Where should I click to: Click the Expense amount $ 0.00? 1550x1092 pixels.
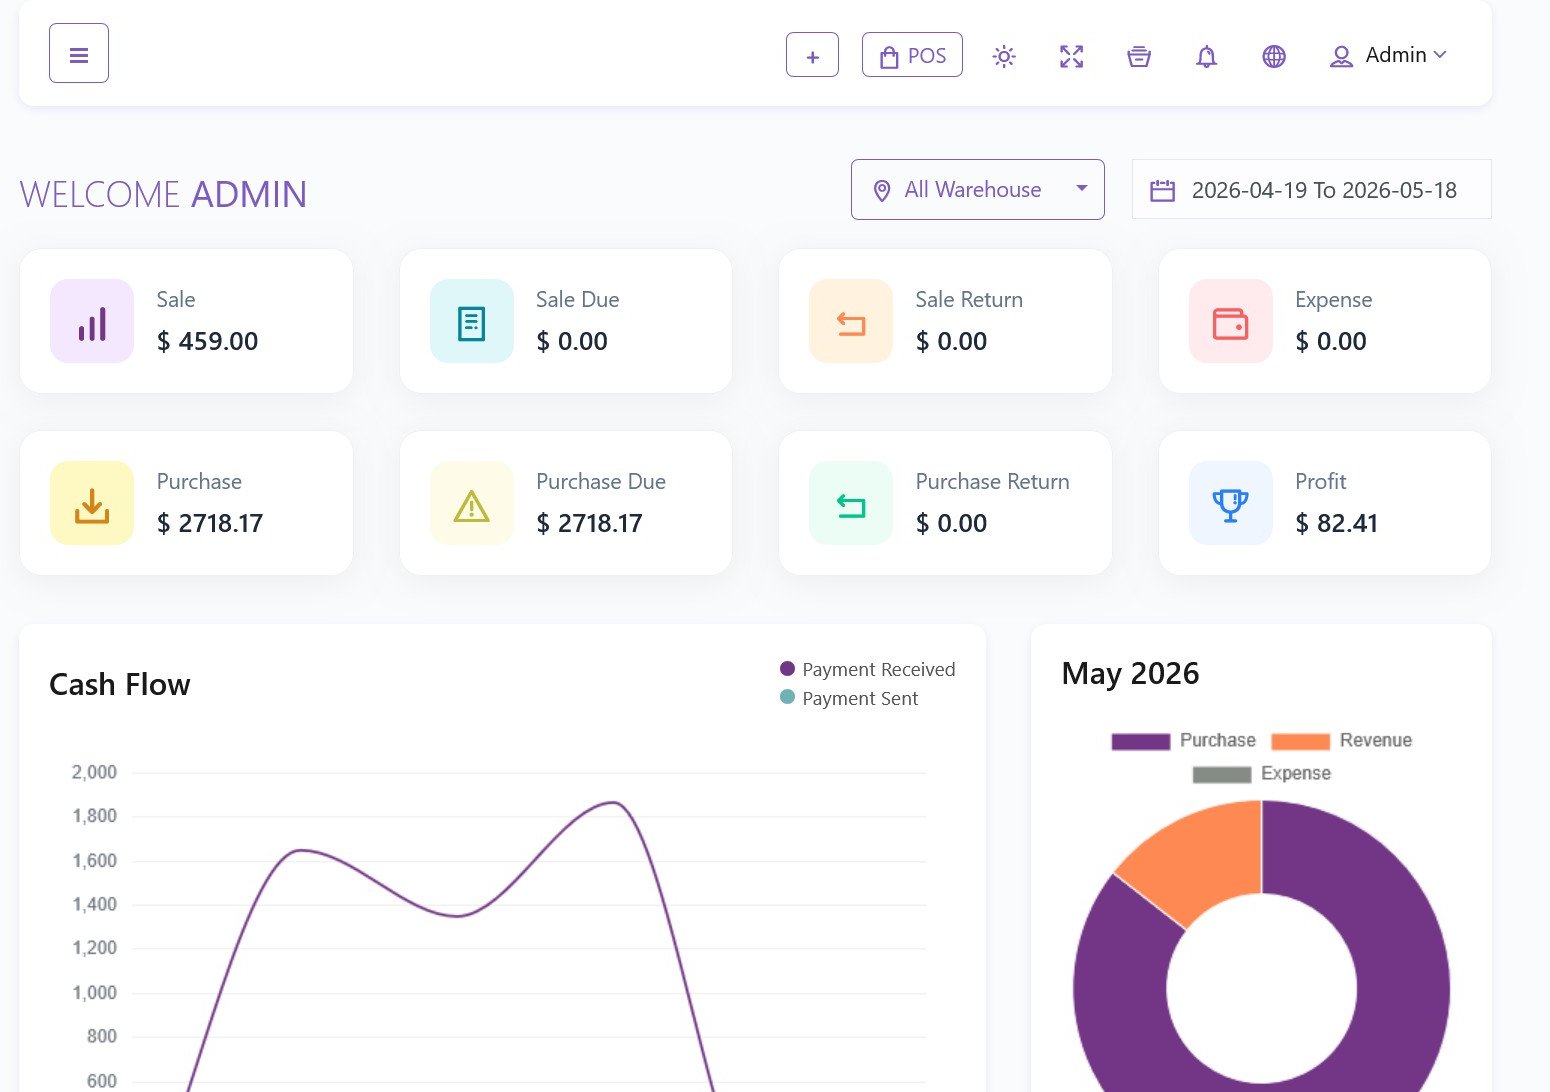tap(1330, 341)
